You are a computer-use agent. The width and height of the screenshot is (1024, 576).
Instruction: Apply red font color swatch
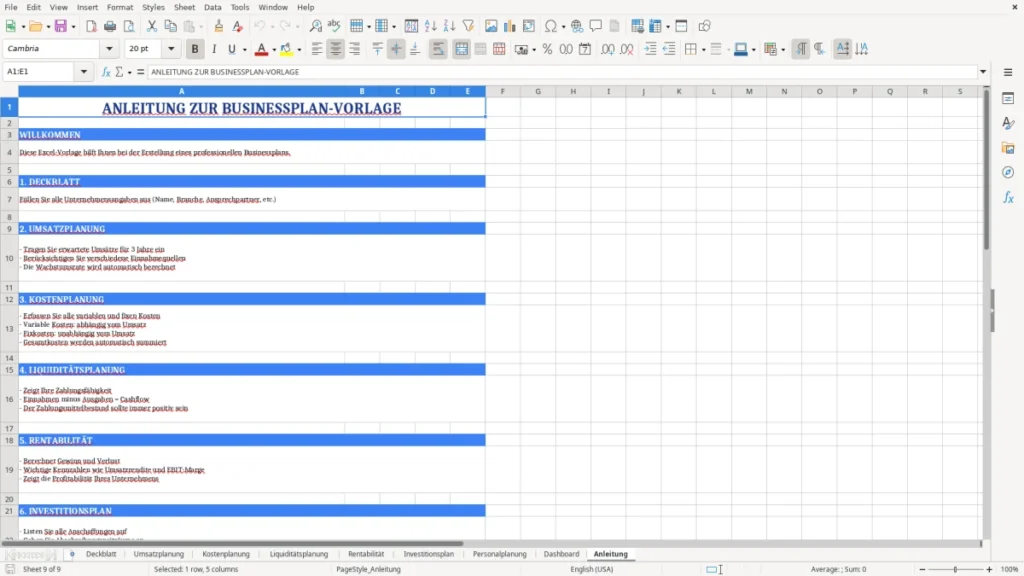pos(261,49)
